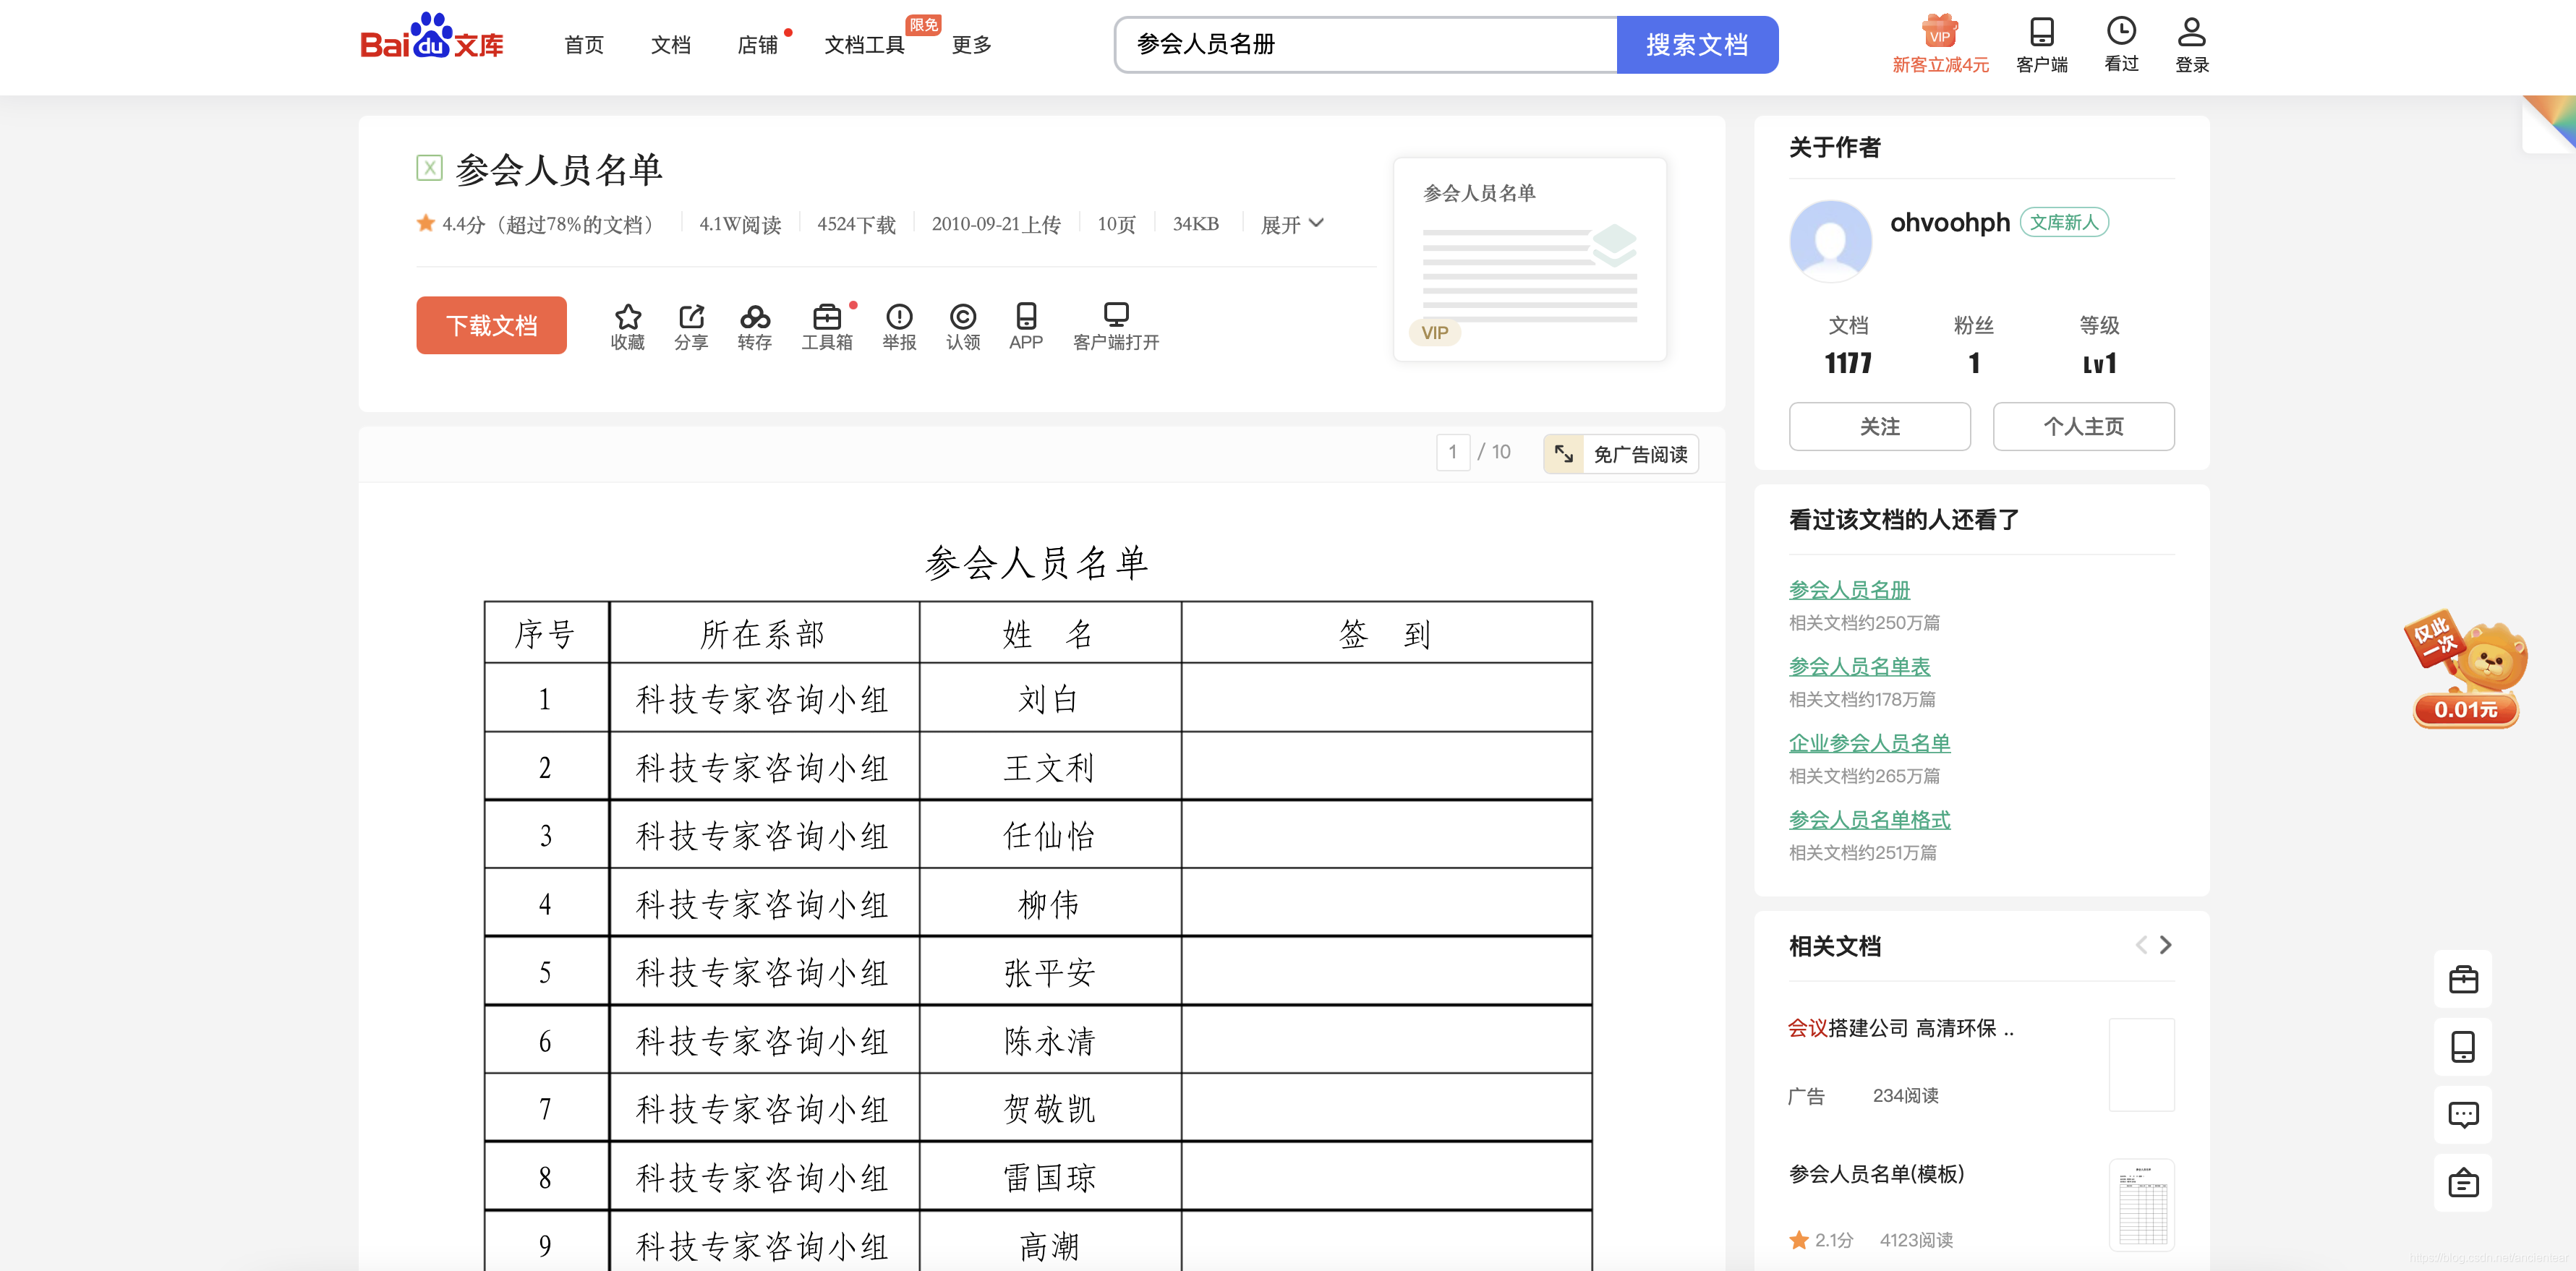Click the VIP gift 新客立减4元 icon
This screenshot has width=2576, height=1271.
[x=1940, y=44]
